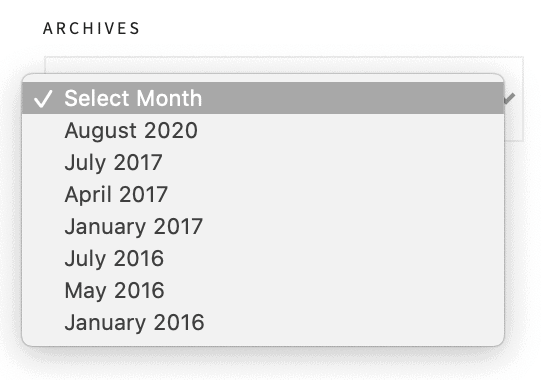
Task: Choose April 2017 archive entry
Action: point(263,194)
